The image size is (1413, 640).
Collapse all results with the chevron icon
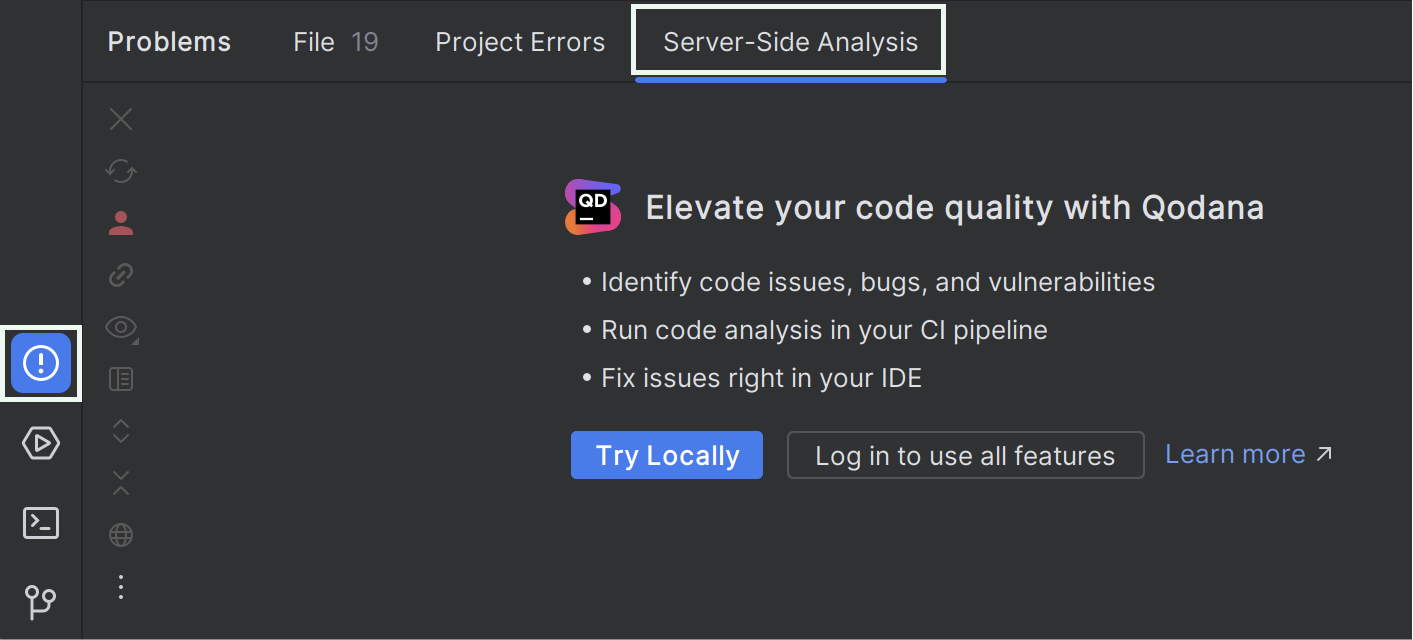pyautogui.click(x=120, y=483)
